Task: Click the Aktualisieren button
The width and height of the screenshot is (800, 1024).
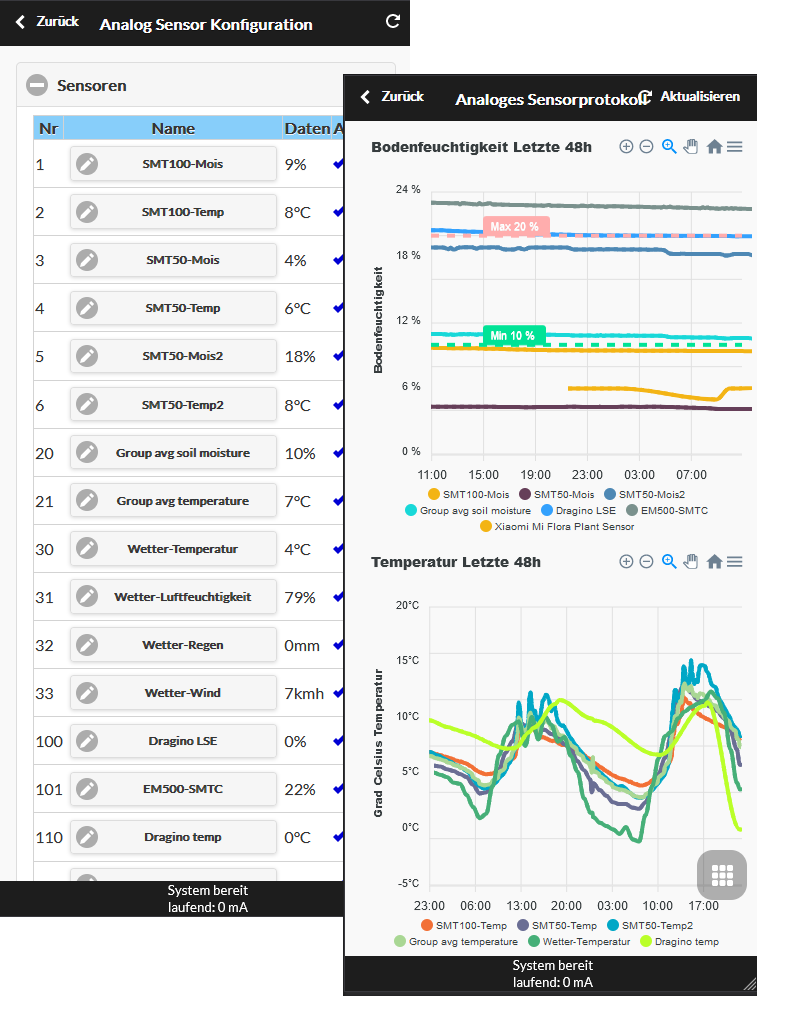Action: coord(690,97)
